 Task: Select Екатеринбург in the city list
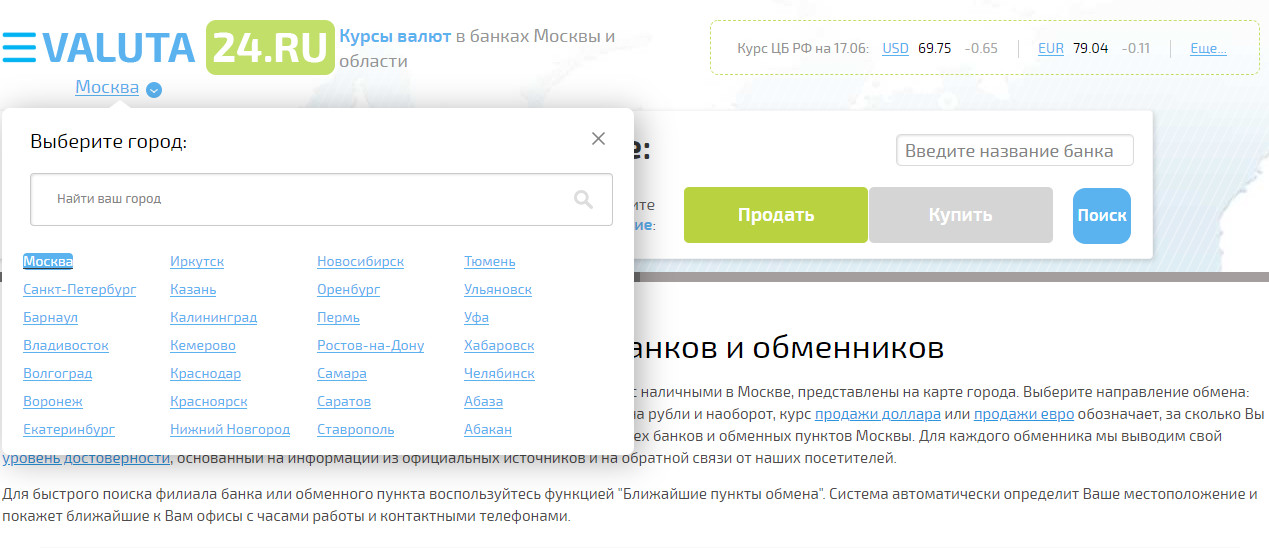69,430
